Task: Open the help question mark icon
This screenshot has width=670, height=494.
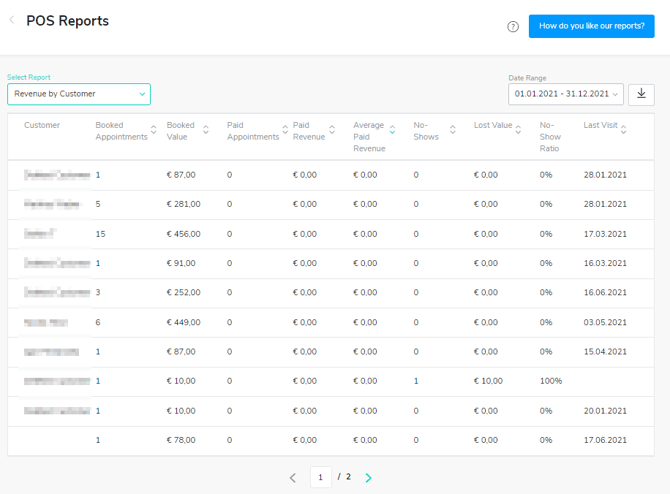Action: (513, 27)
